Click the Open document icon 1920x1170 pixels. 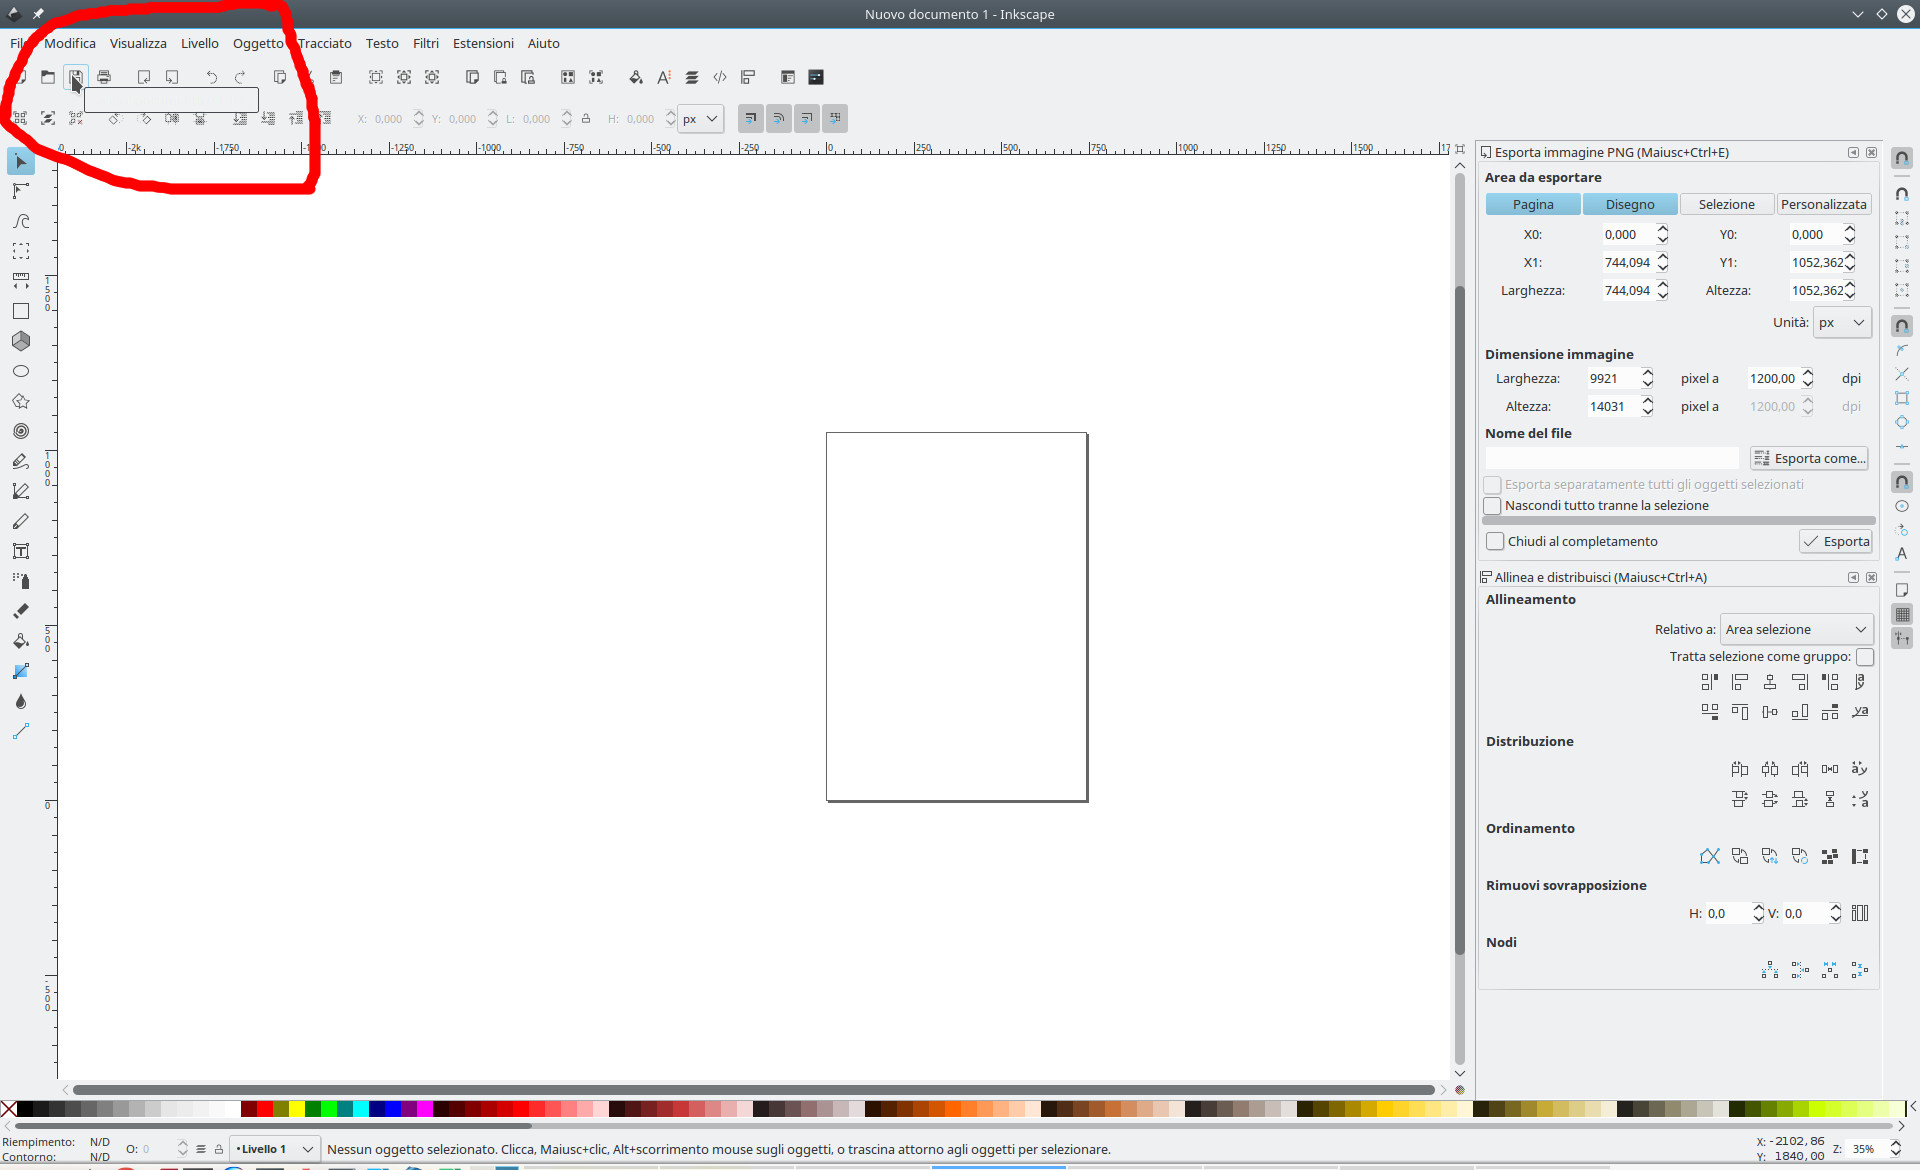47,77
